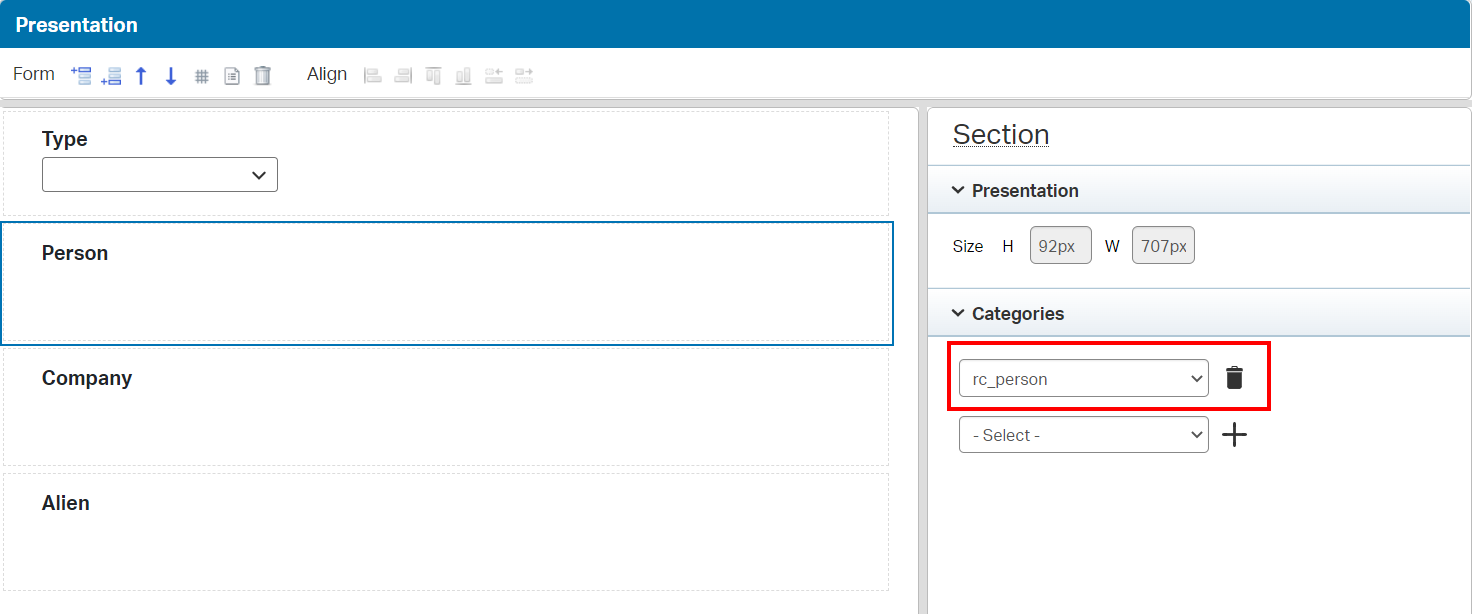This screenshot has height=614, width=1472.
Task: Move the selected section down
Action: pyautogui.click(x=171, y=75)
